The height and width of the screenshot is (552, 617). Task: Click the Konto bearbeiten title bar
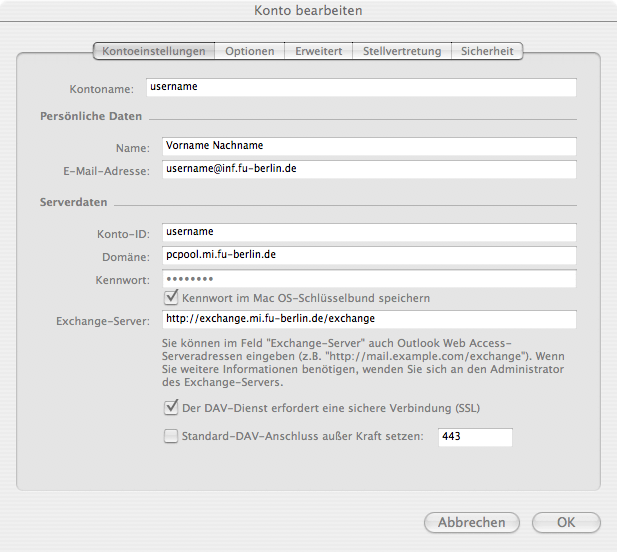308,11
